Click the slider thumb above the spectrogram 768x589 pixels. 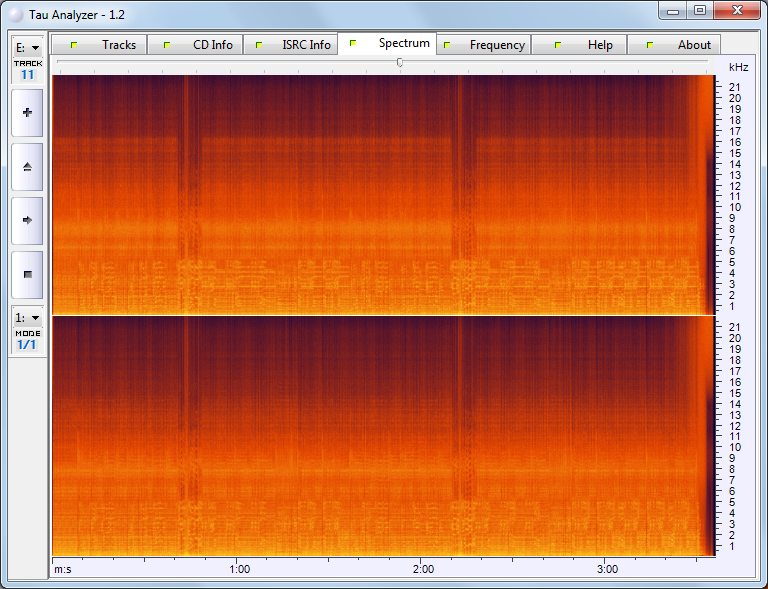click(400, 62)
